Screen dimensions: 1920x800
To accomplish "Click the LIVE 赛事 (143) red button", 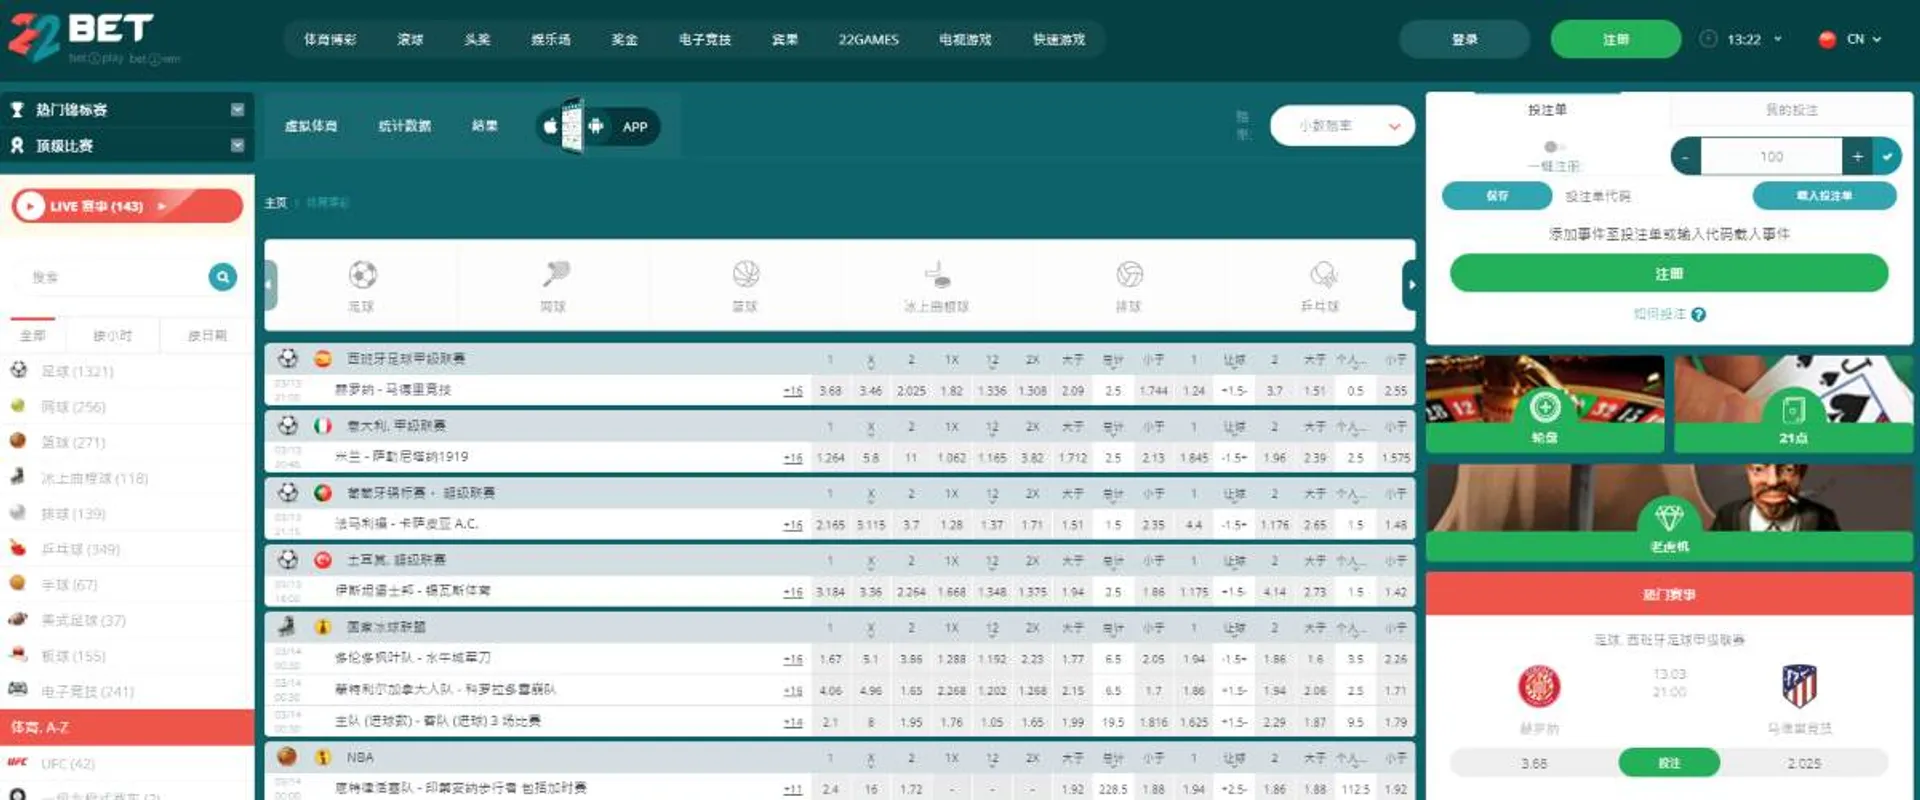I will (127, 206).
